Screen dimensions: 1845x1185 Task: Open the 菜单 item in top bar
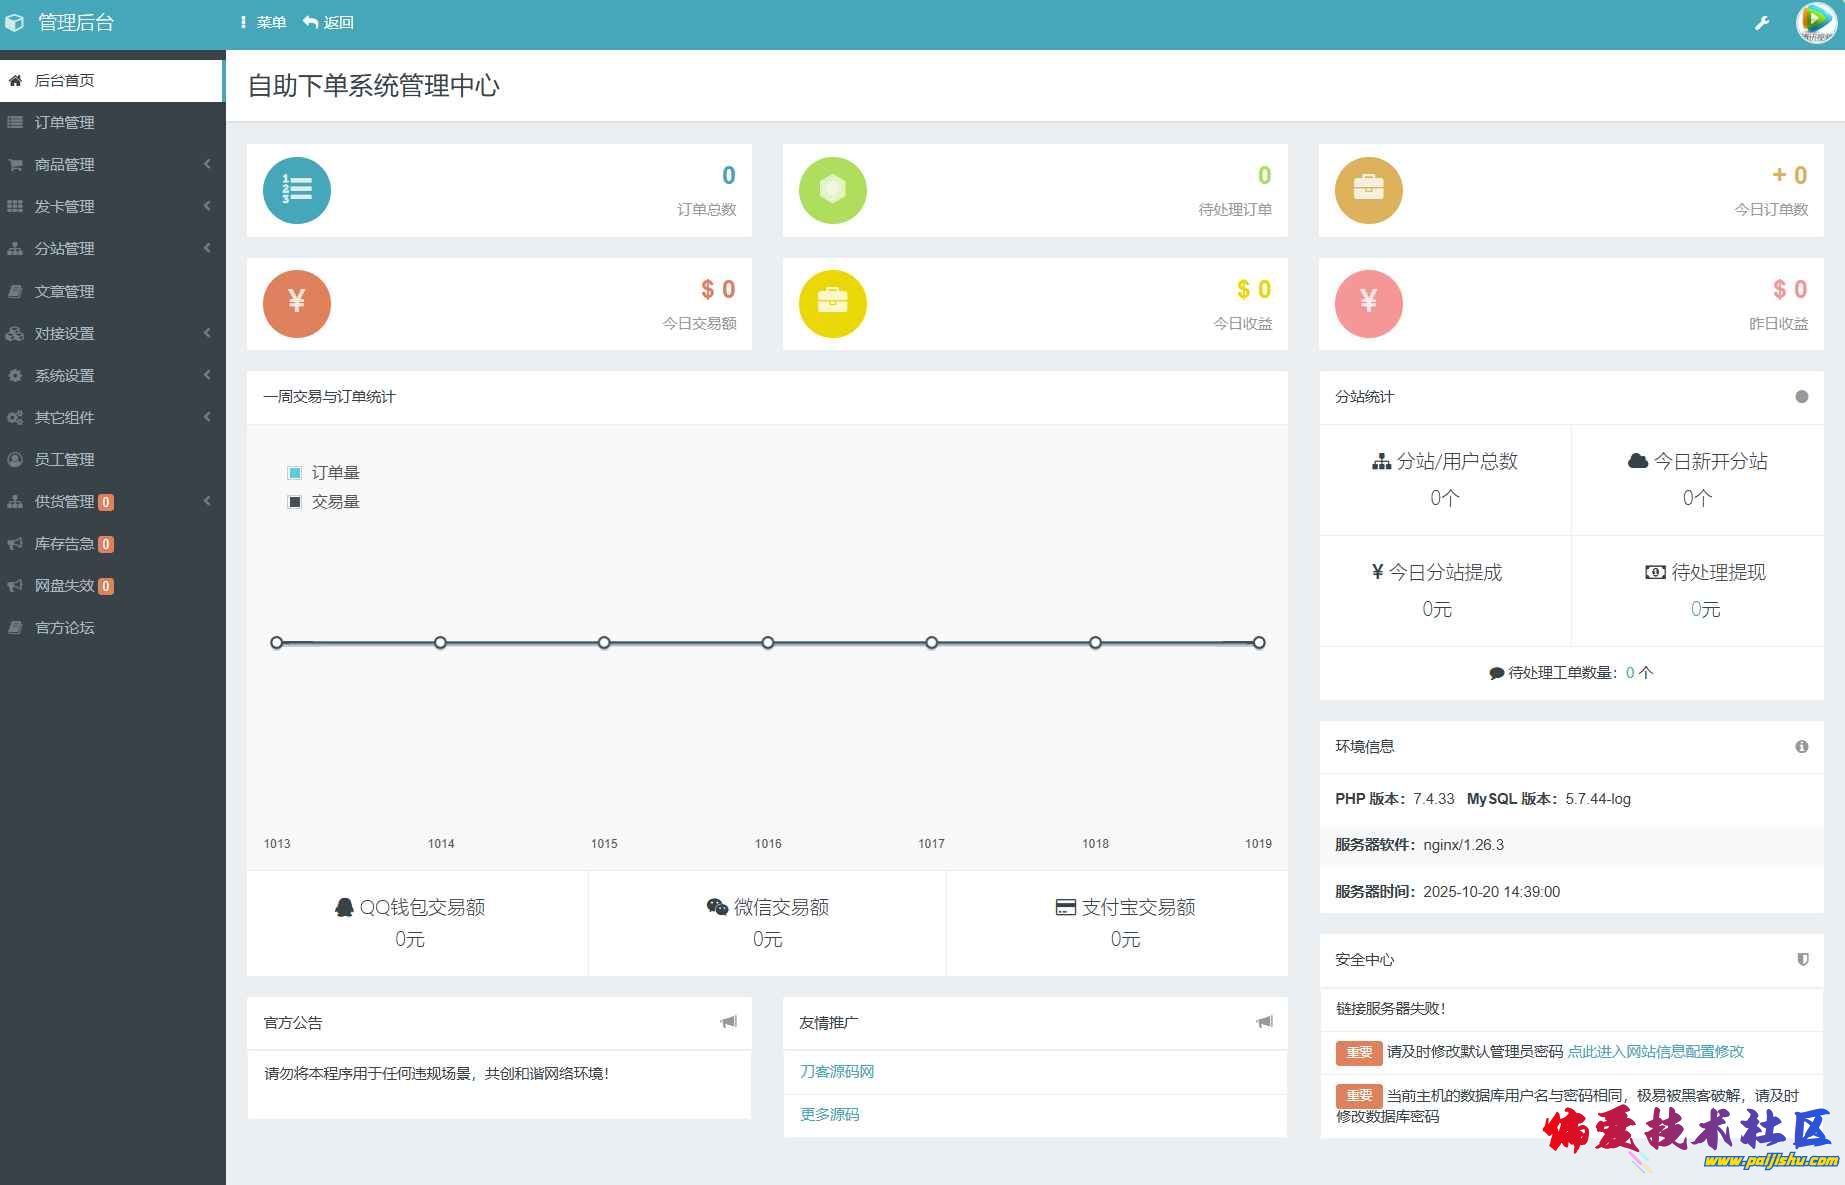[x=264, y=23]
